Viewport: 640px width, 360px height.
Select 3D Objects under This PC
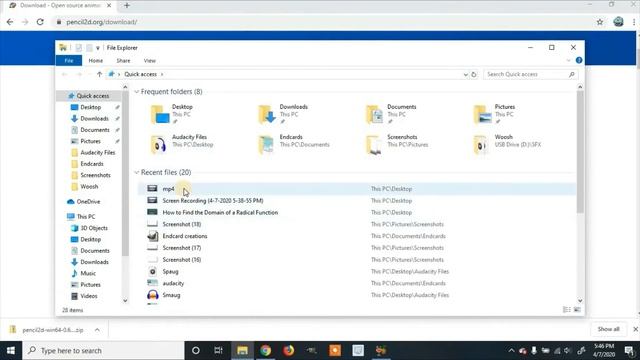click(94, 228)
